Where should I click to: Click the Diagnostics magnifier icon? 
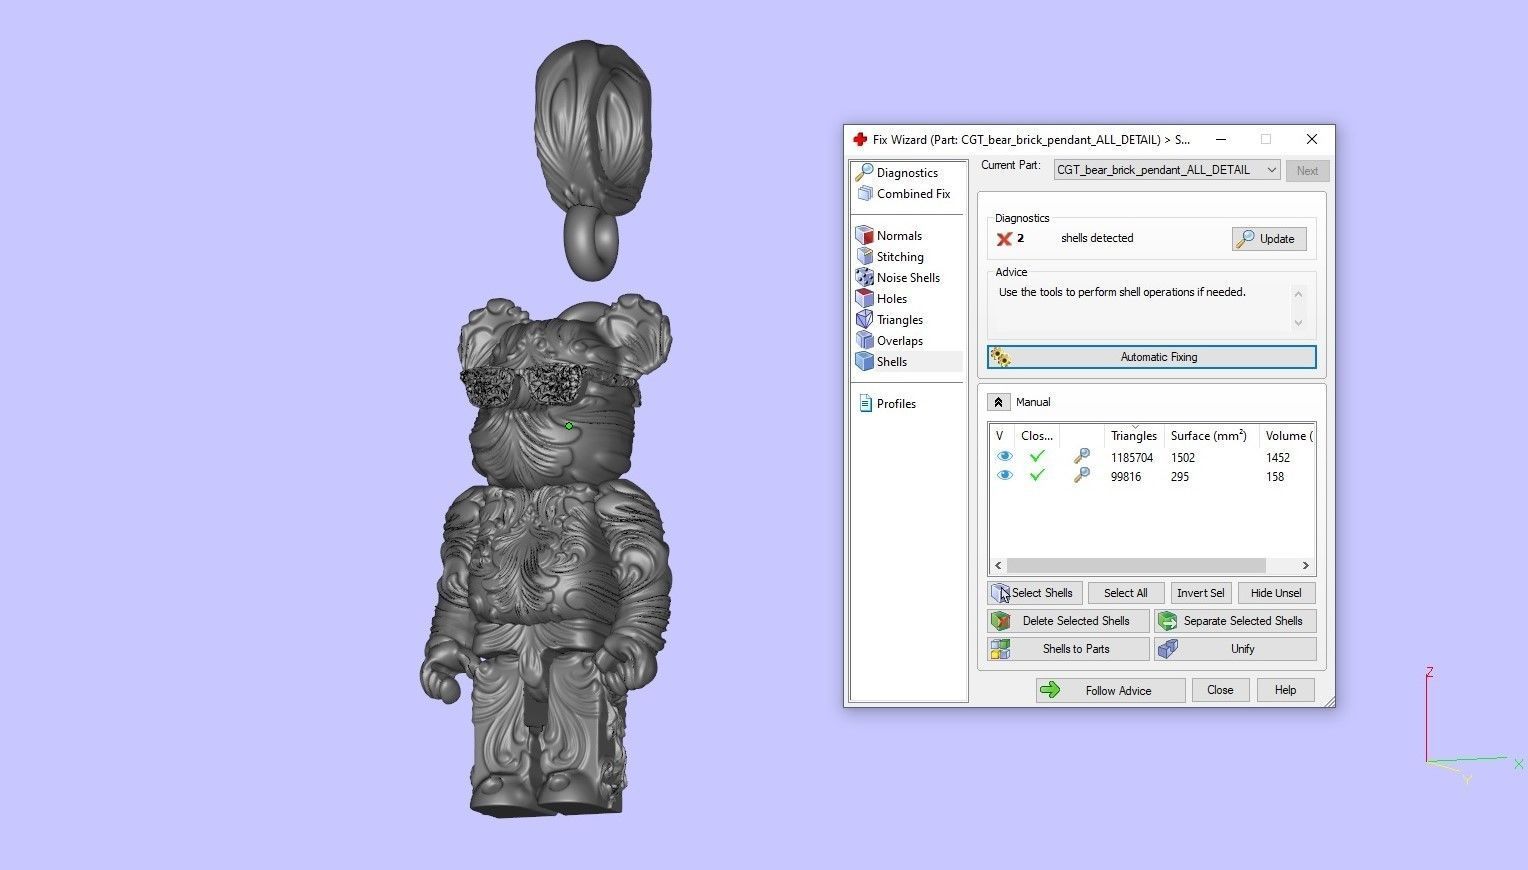click(865, 173)
